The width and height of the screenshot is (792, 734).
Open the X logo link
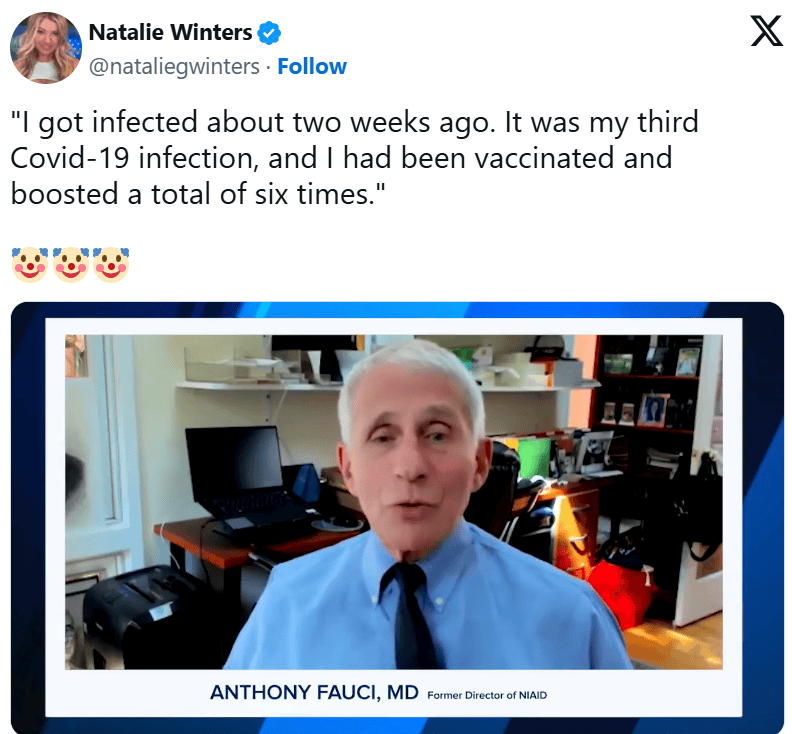766,31
